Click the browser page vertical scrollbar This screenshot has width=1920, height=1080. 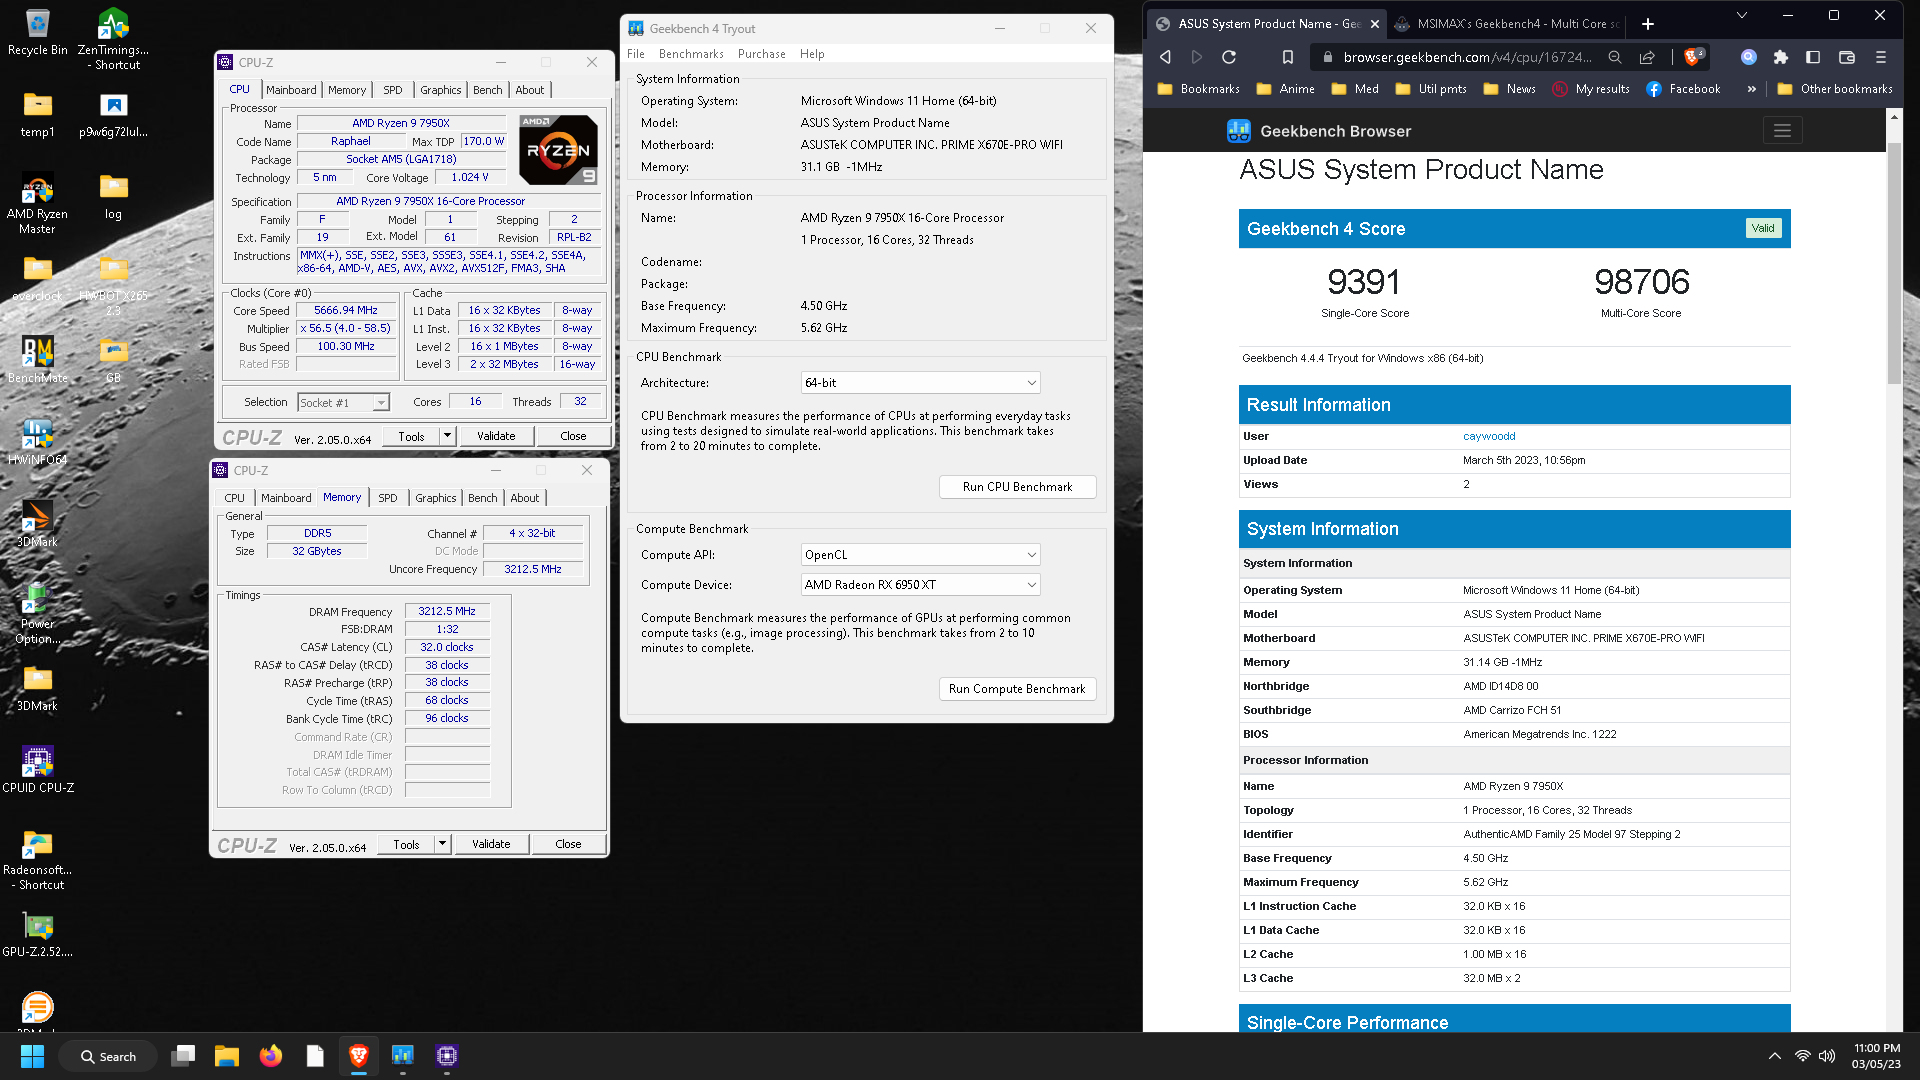pyautogui.click(x=1894, y=263)
